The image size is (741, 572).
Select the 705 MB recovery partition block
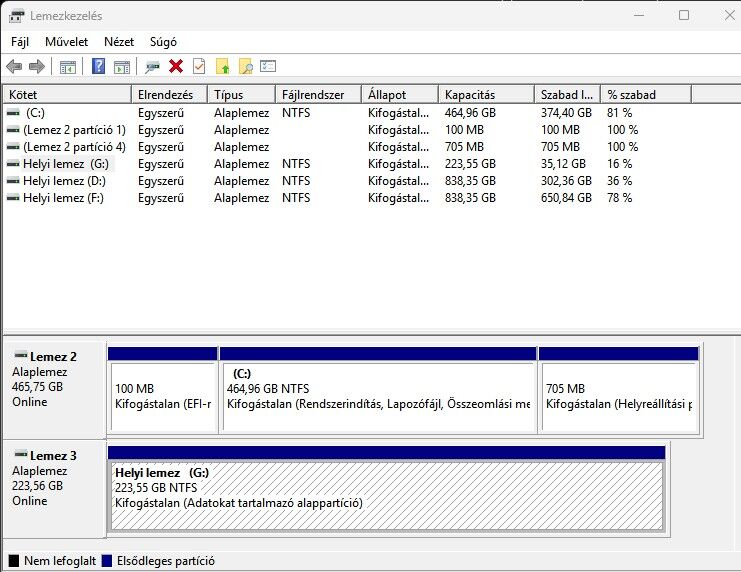tap(619, 390)
